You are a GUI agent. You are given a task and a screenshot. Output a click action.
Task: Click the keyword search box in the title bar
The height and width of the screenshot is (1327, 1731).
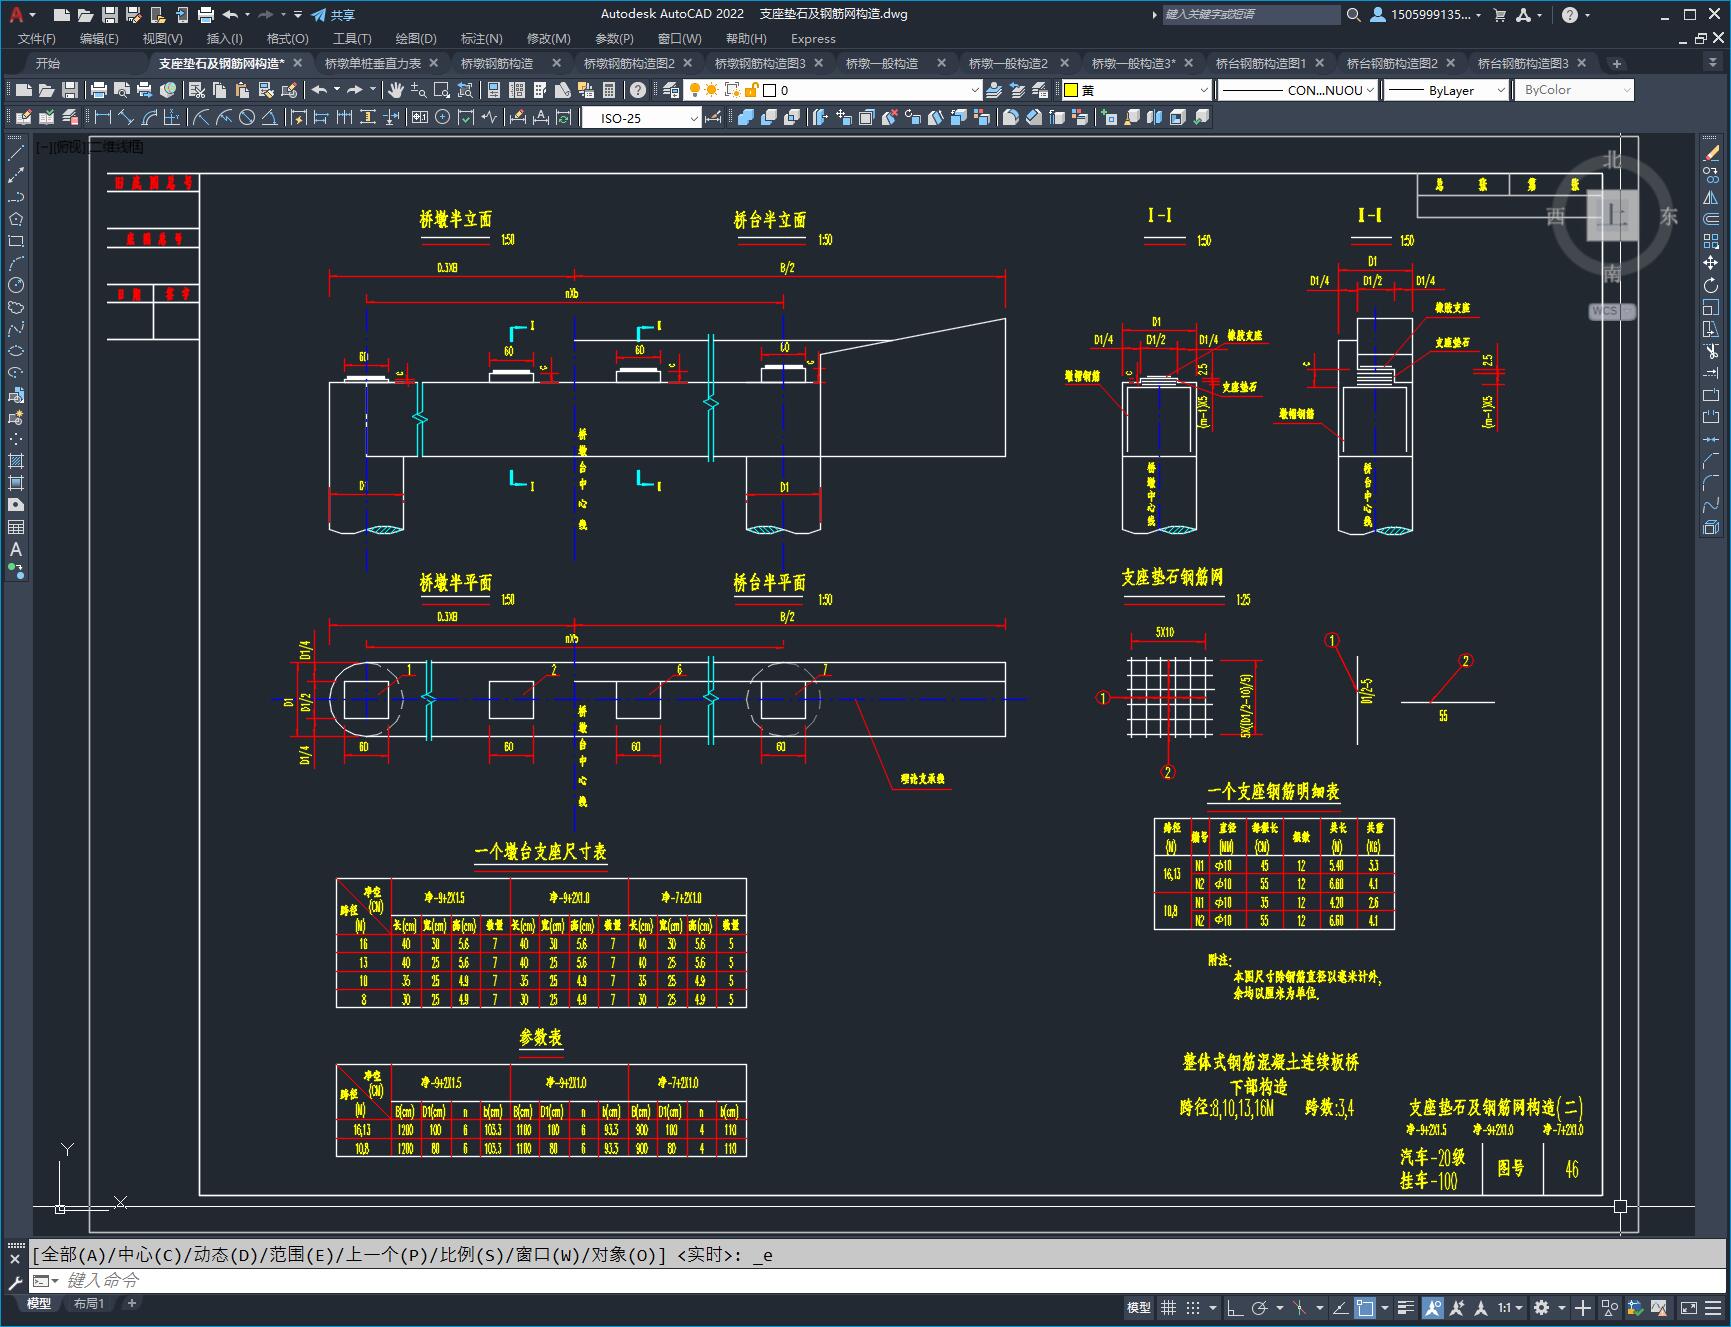[1251, 15]
